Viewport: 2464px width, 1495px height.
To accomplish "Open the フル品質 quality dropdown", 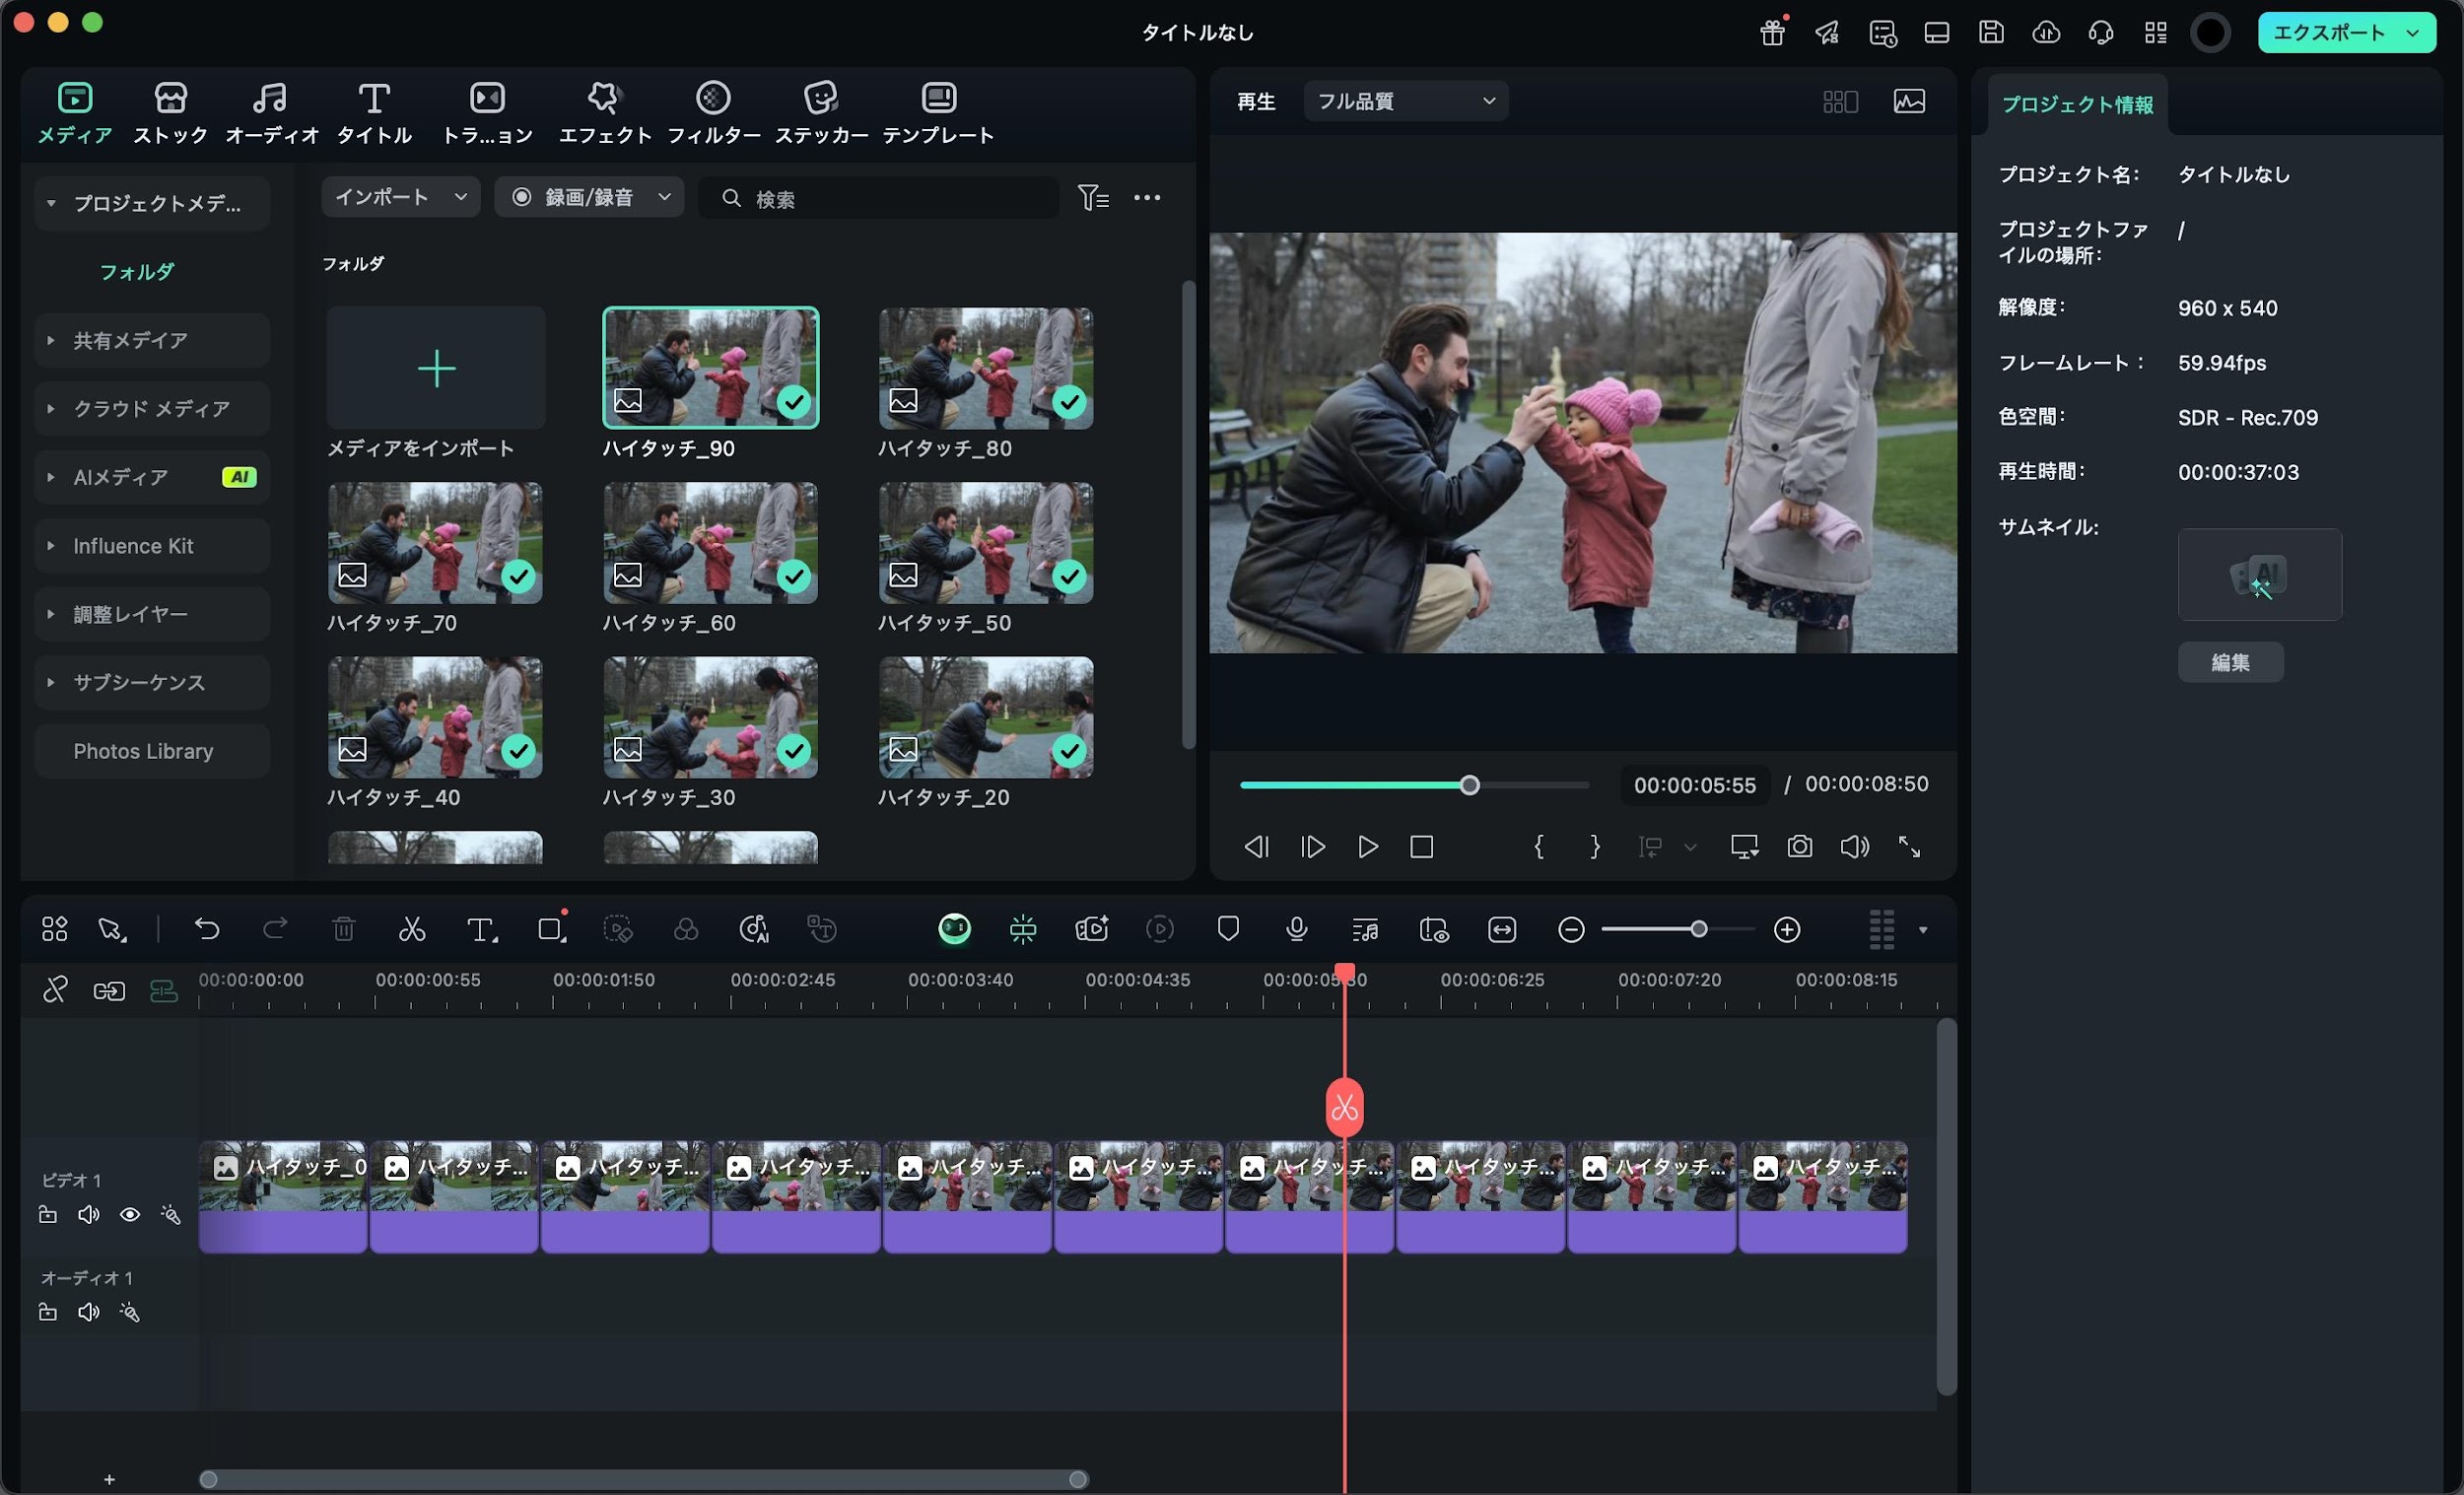I will click(x=1405, y=101).
